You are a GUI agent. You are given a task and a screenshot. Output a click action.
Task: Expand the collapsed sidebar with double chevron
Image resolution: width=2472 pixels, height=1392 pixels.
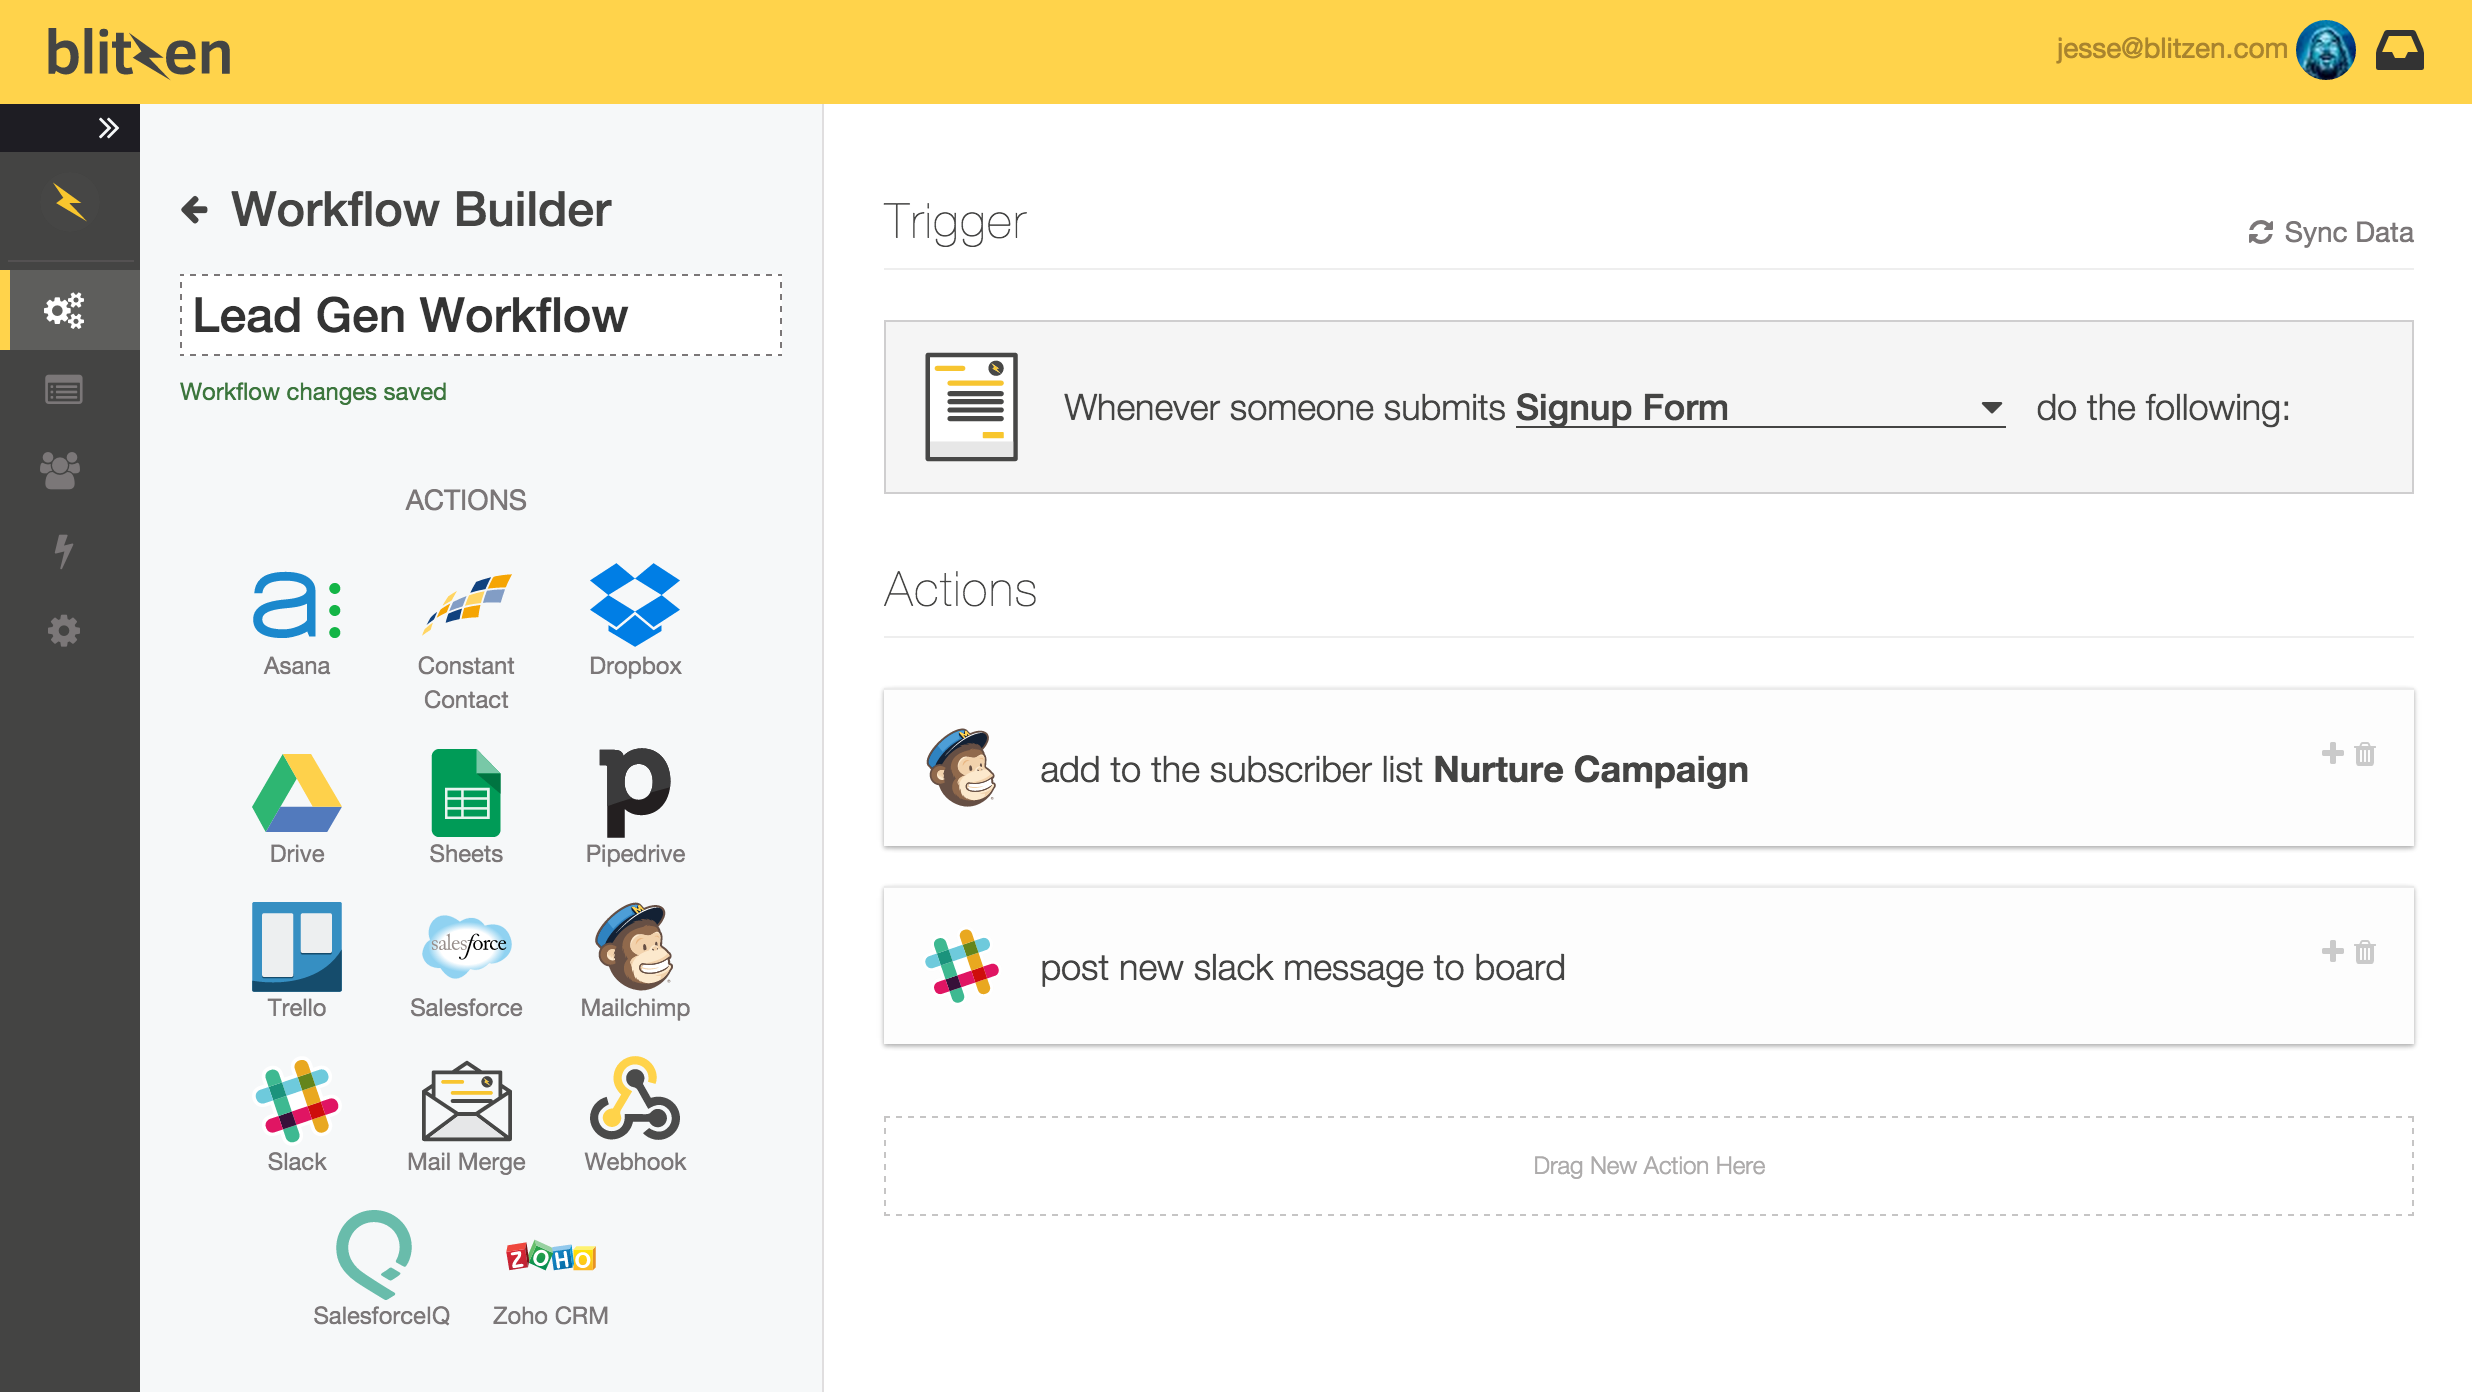108,128
